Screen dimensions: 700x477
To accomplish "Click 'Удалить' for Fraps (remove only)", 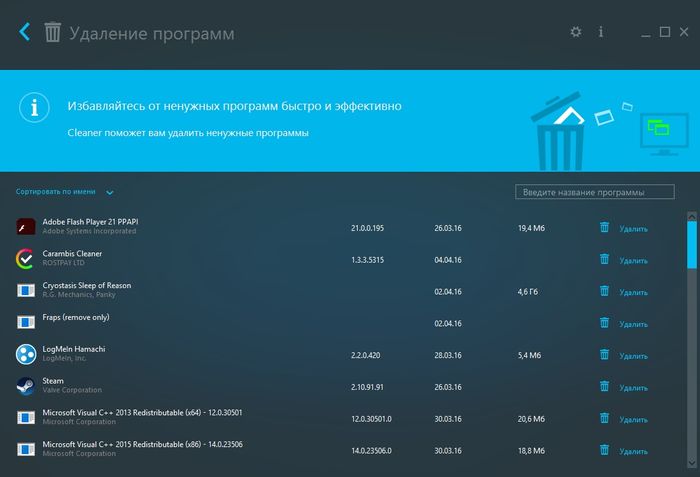I will point(633,324).
